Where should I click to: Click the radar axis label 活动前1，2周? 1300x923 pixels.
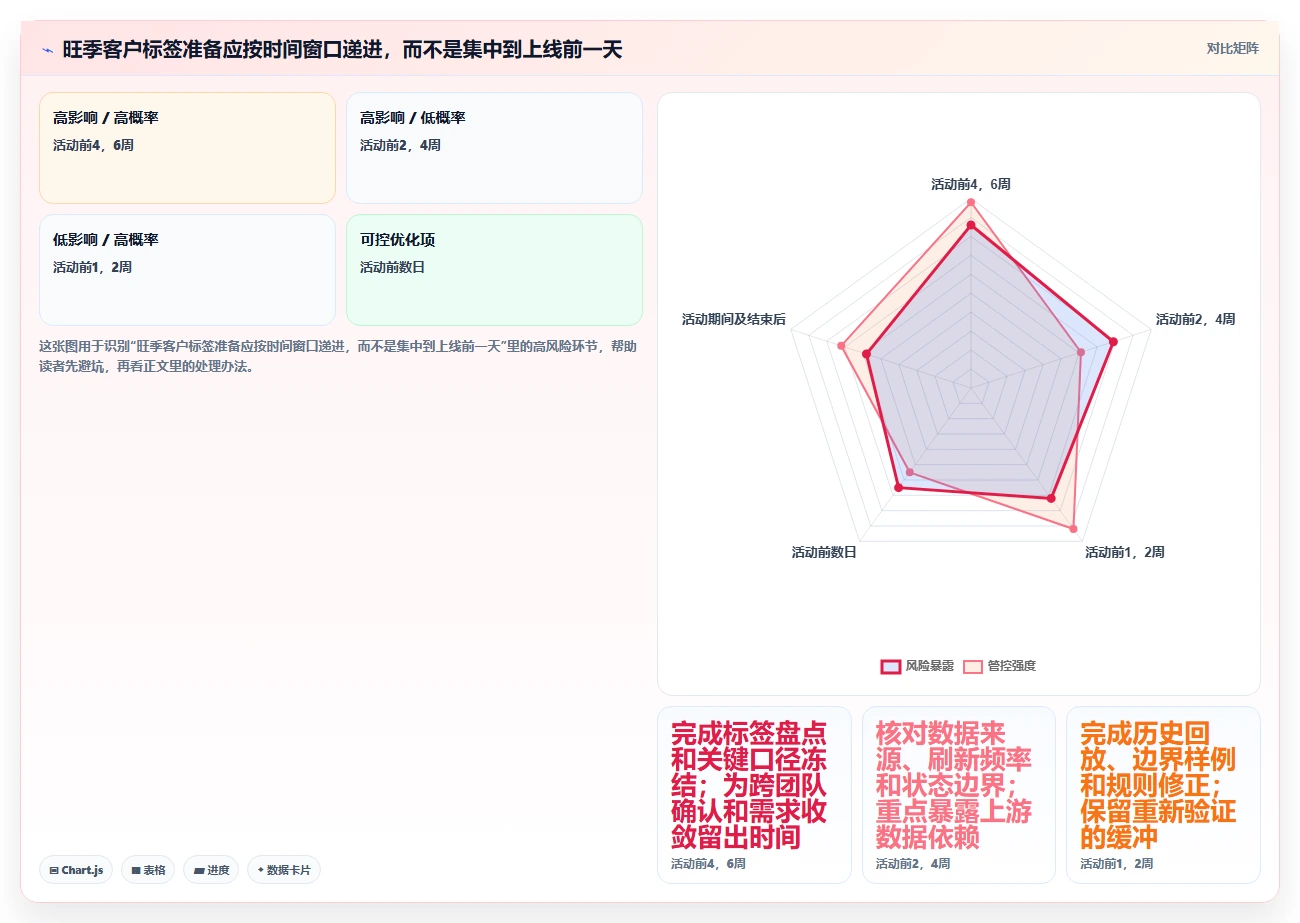[x=1125, y=552]
